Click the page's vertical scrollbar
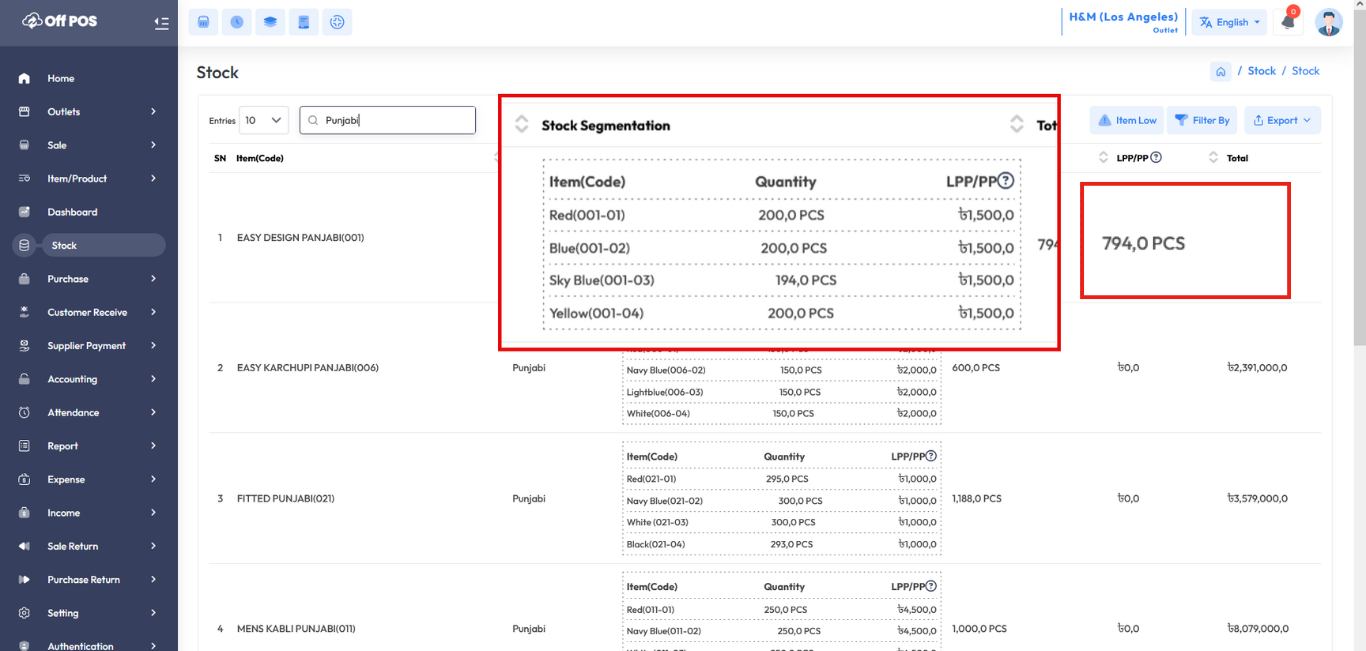This screenshot has width=1366, height=651. pyautogui.click(x=1359, y=200)
